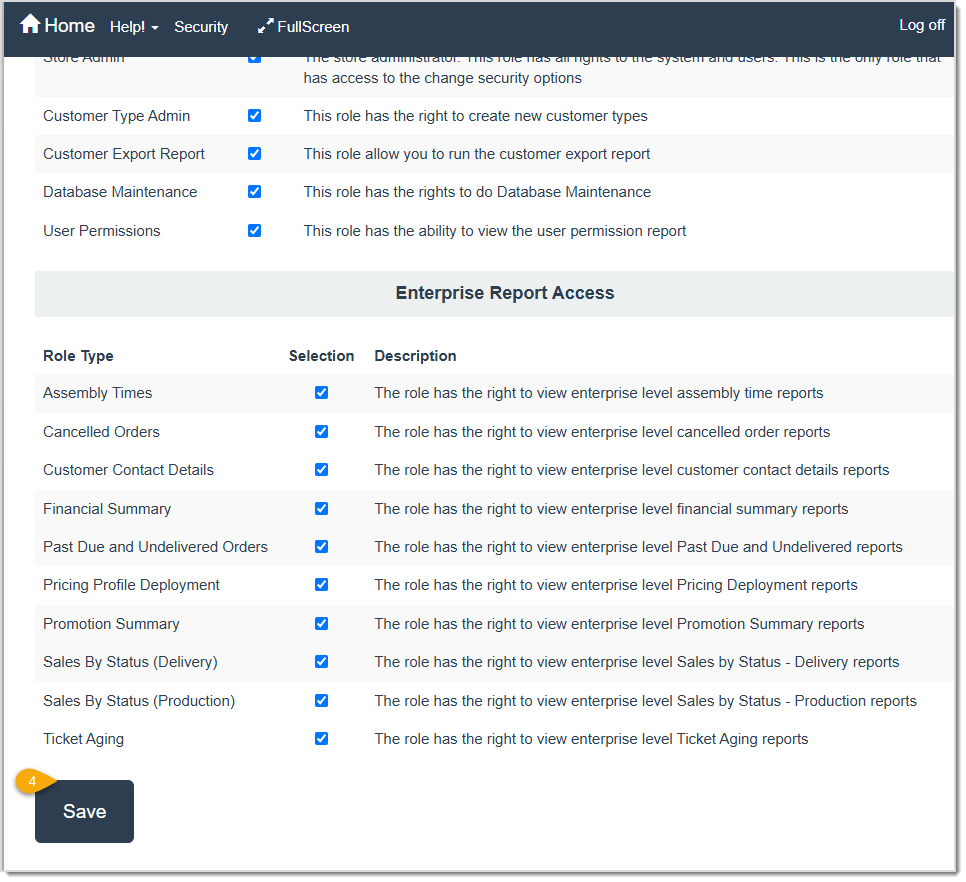This screenshot has width=966, height=882.
Task: Uncheck the Database Maintenance checkbox
Action: [254, 191]
